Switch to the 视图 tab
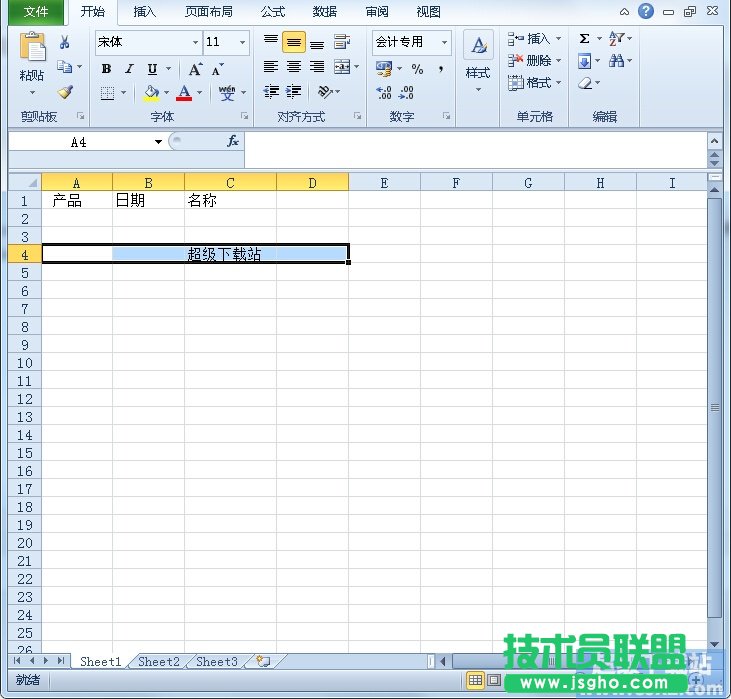This screenshot has width=731, height=699. point(428,12)
